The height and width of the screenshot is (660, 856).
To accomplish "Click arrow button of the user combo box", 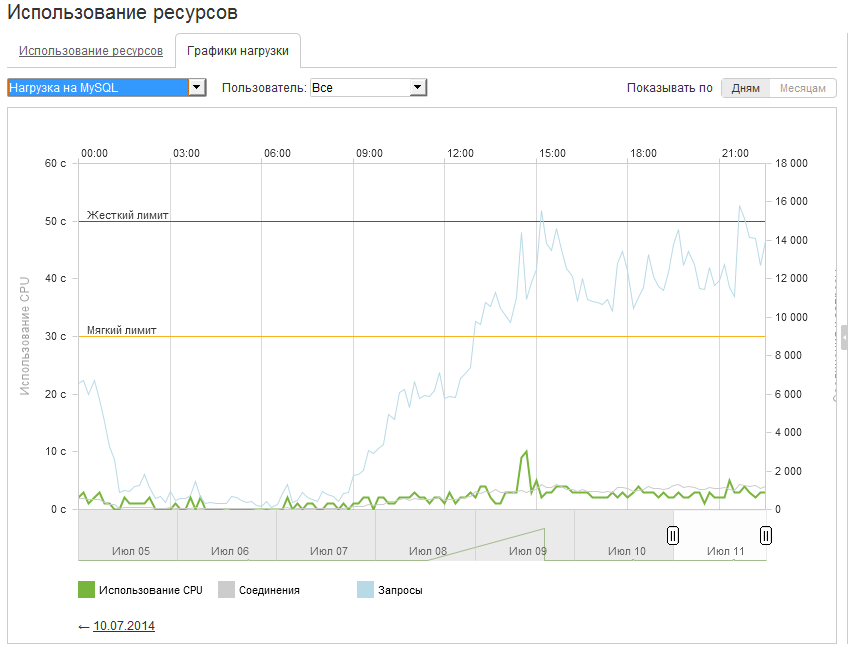I will pyautogui.click(x=418, y=88).
